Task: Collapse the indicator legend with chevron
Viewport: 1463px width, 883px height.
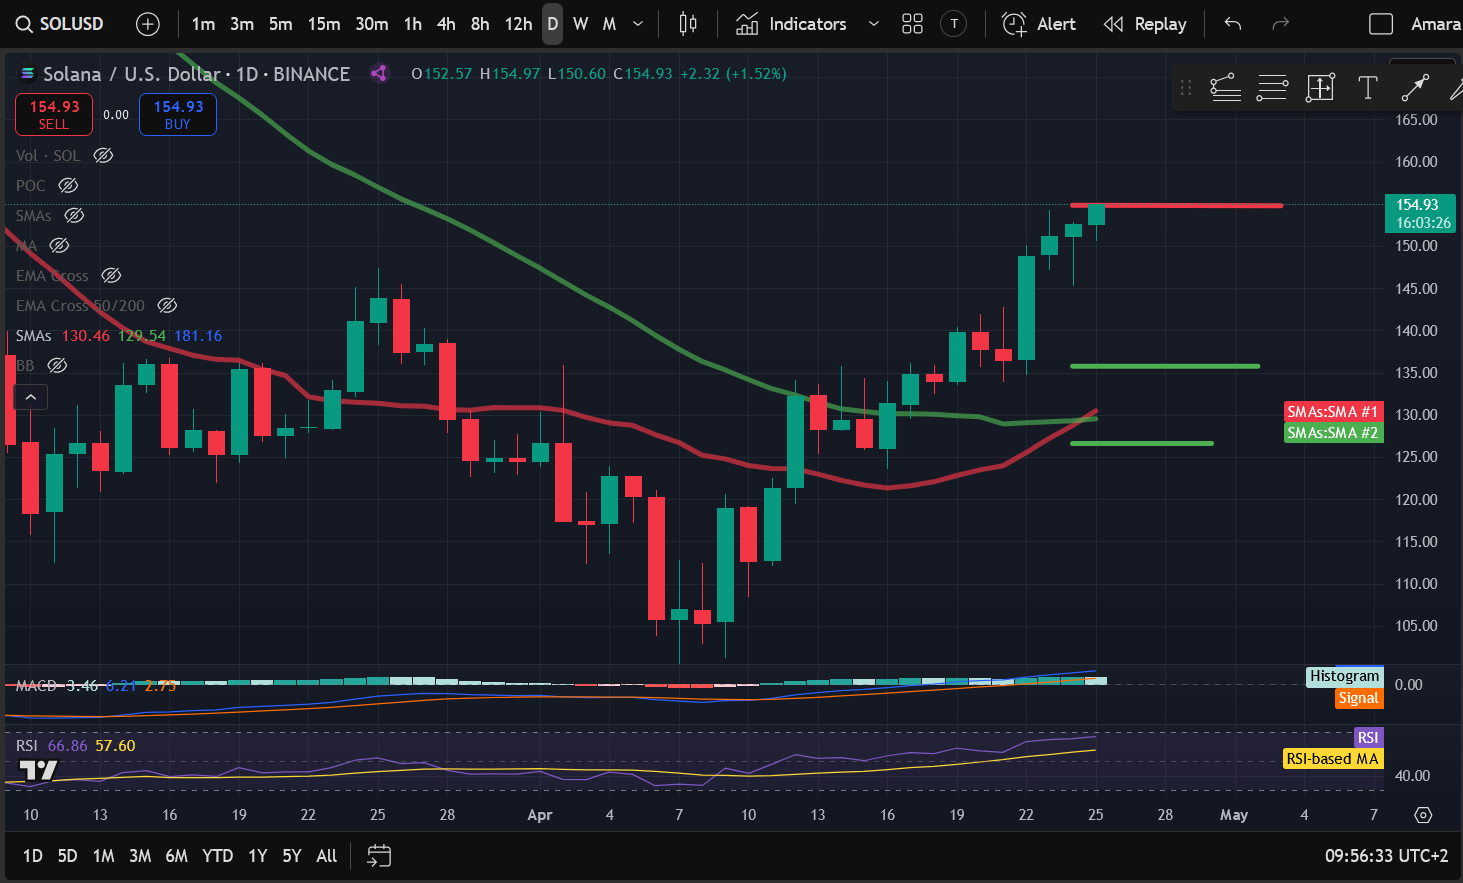Action: coord(31,397)
